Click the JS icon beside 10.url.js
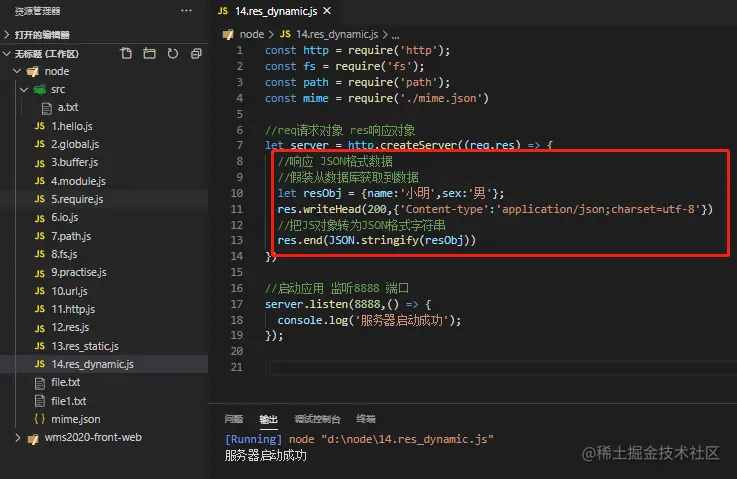This screenshot has height=479, width=737. [40, 291]
